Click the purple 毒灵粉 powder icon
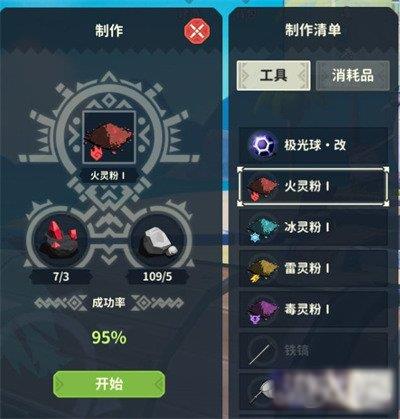The height and width of the screenshot is (419, 400). coord(263,311)
